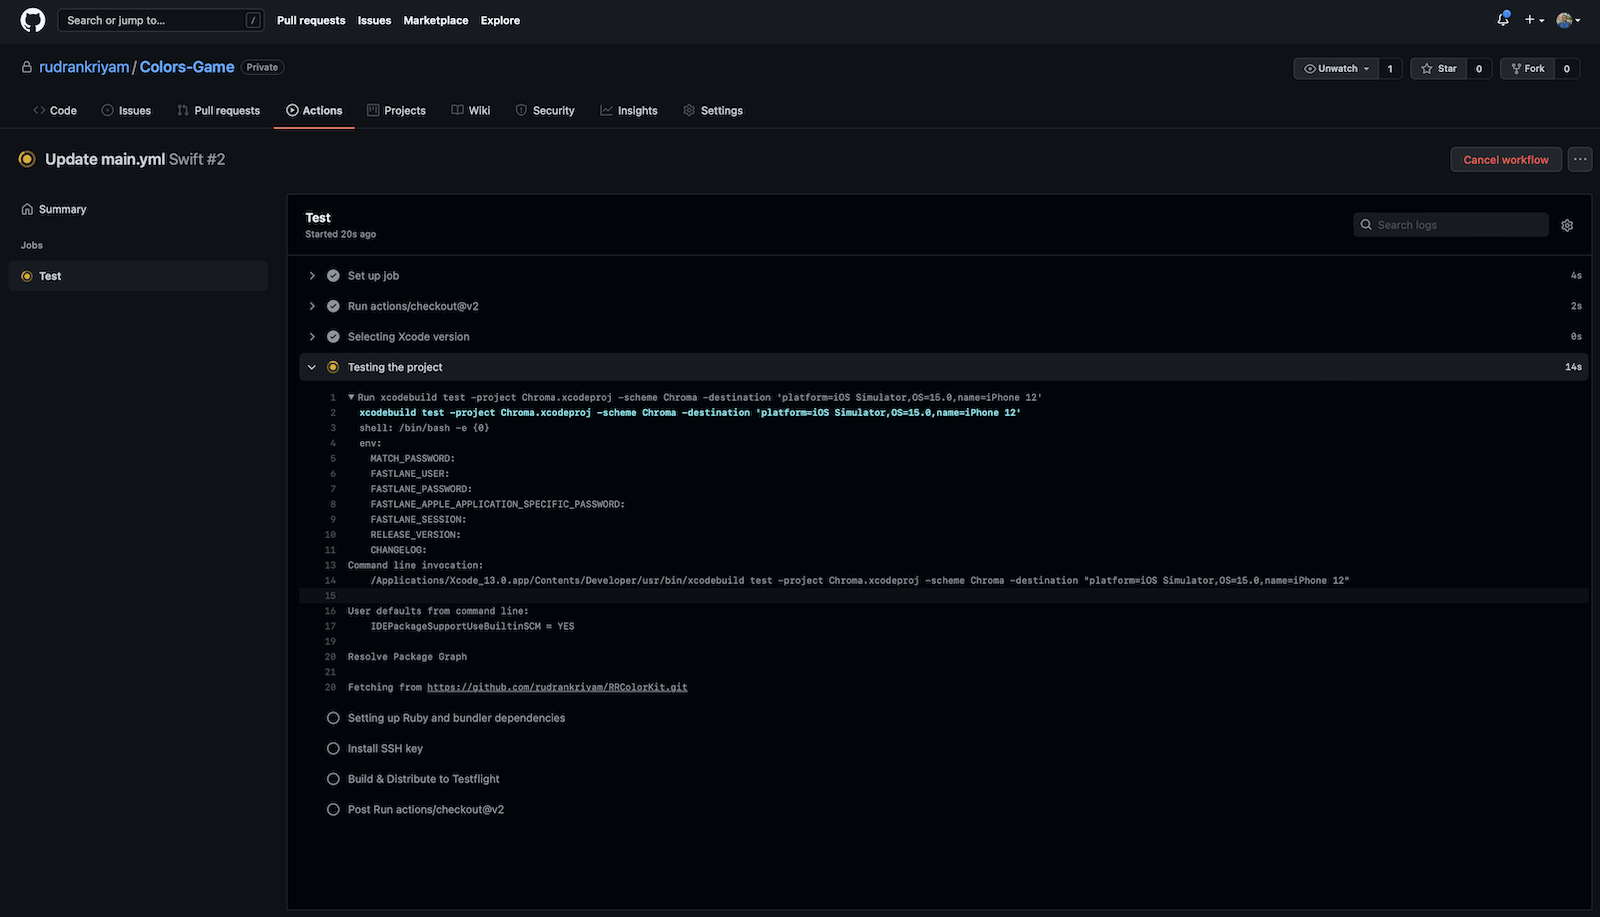Open the Projects tab
The width and height of the screenshot is (1600, 917).
[396, 110]
